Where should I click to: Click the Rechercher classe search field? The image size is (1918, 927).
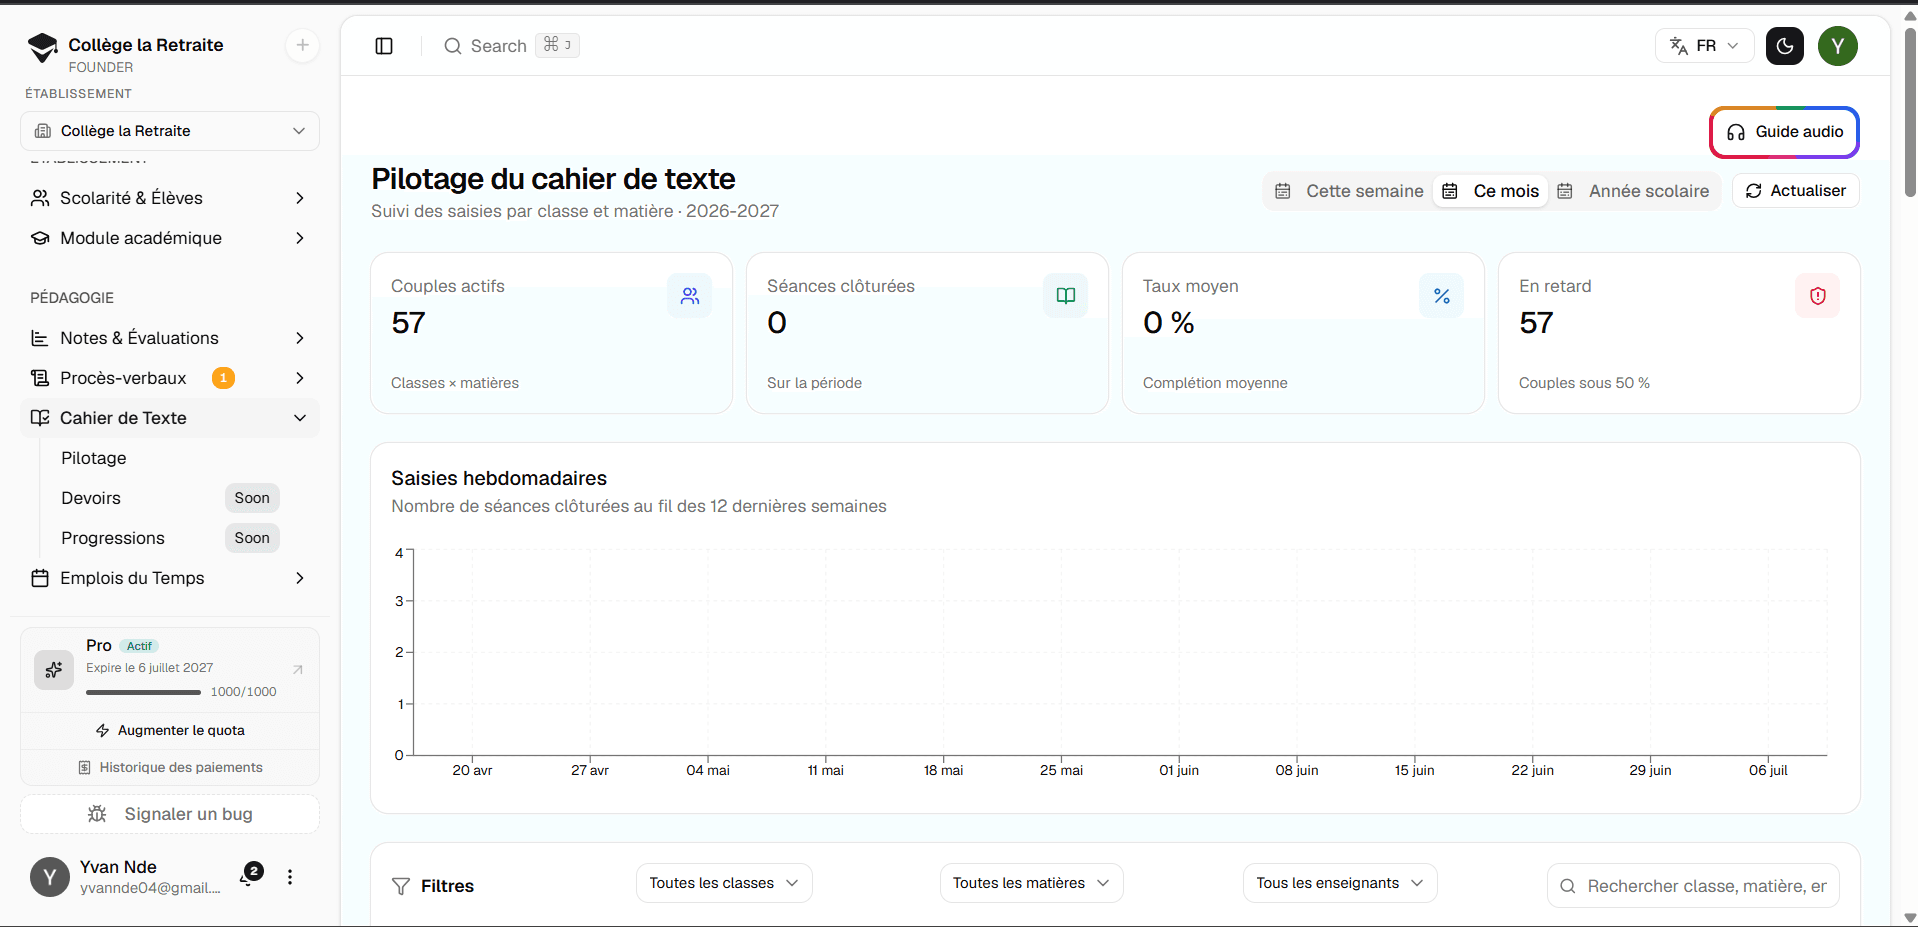tap(1694, 886)
